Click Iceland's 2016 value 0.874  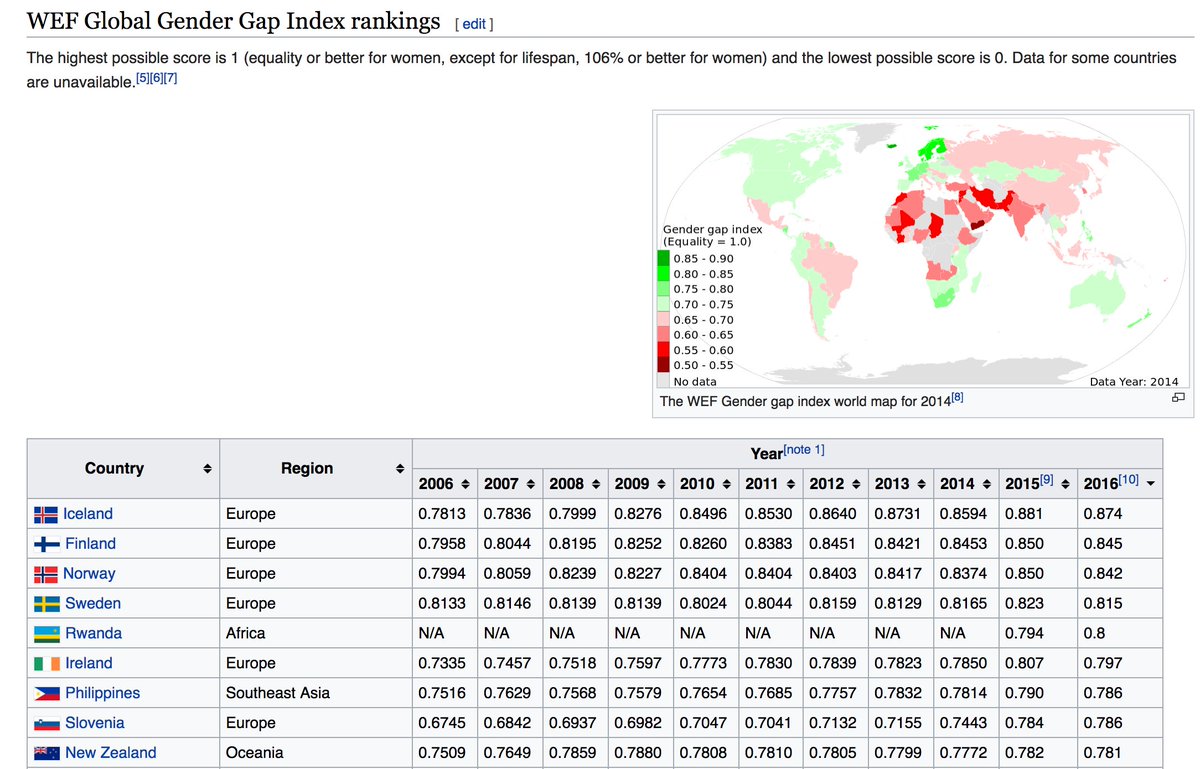1103,514
